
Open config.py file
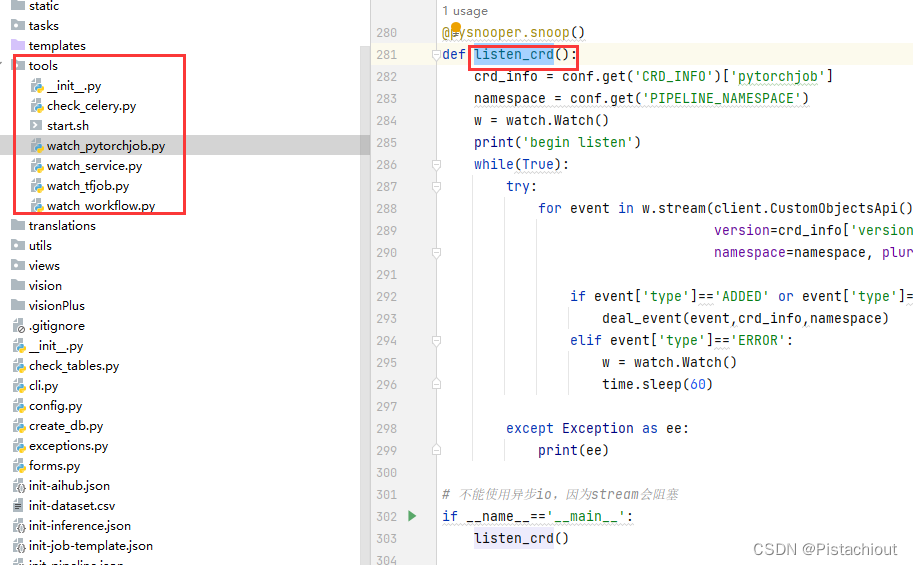55,406
